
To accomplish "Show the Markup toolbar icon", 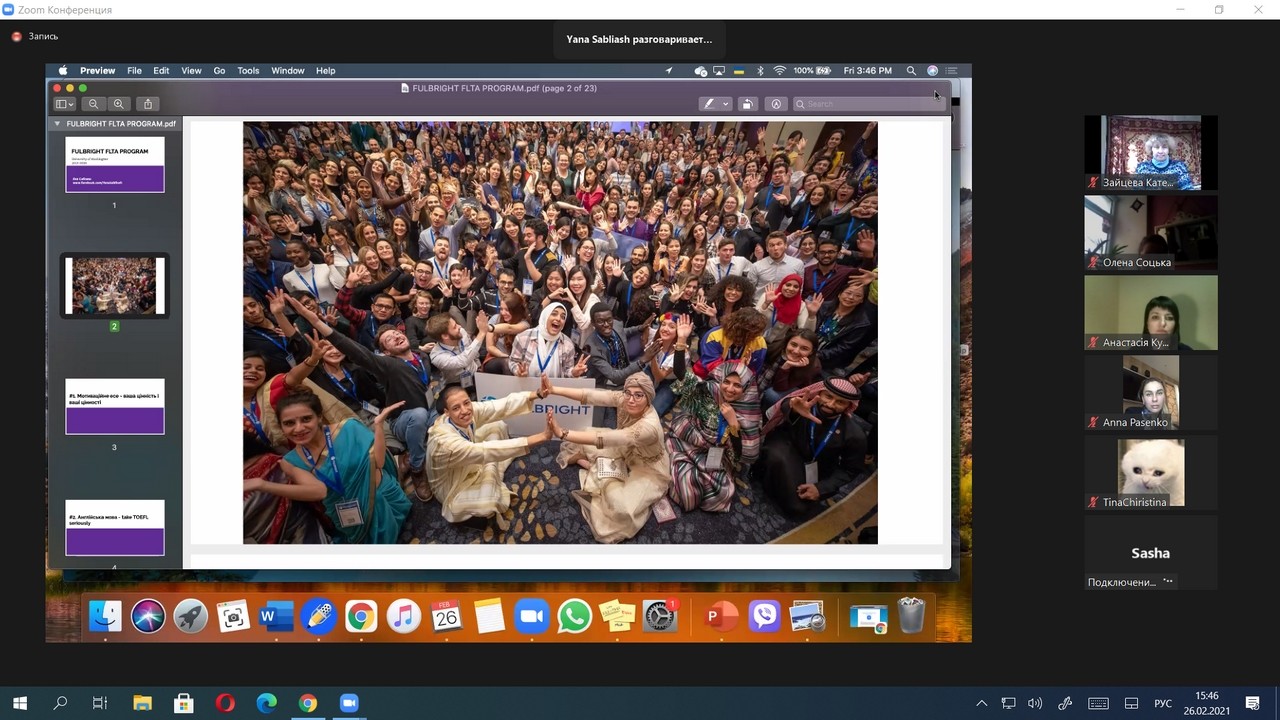I will click(776, 104).
